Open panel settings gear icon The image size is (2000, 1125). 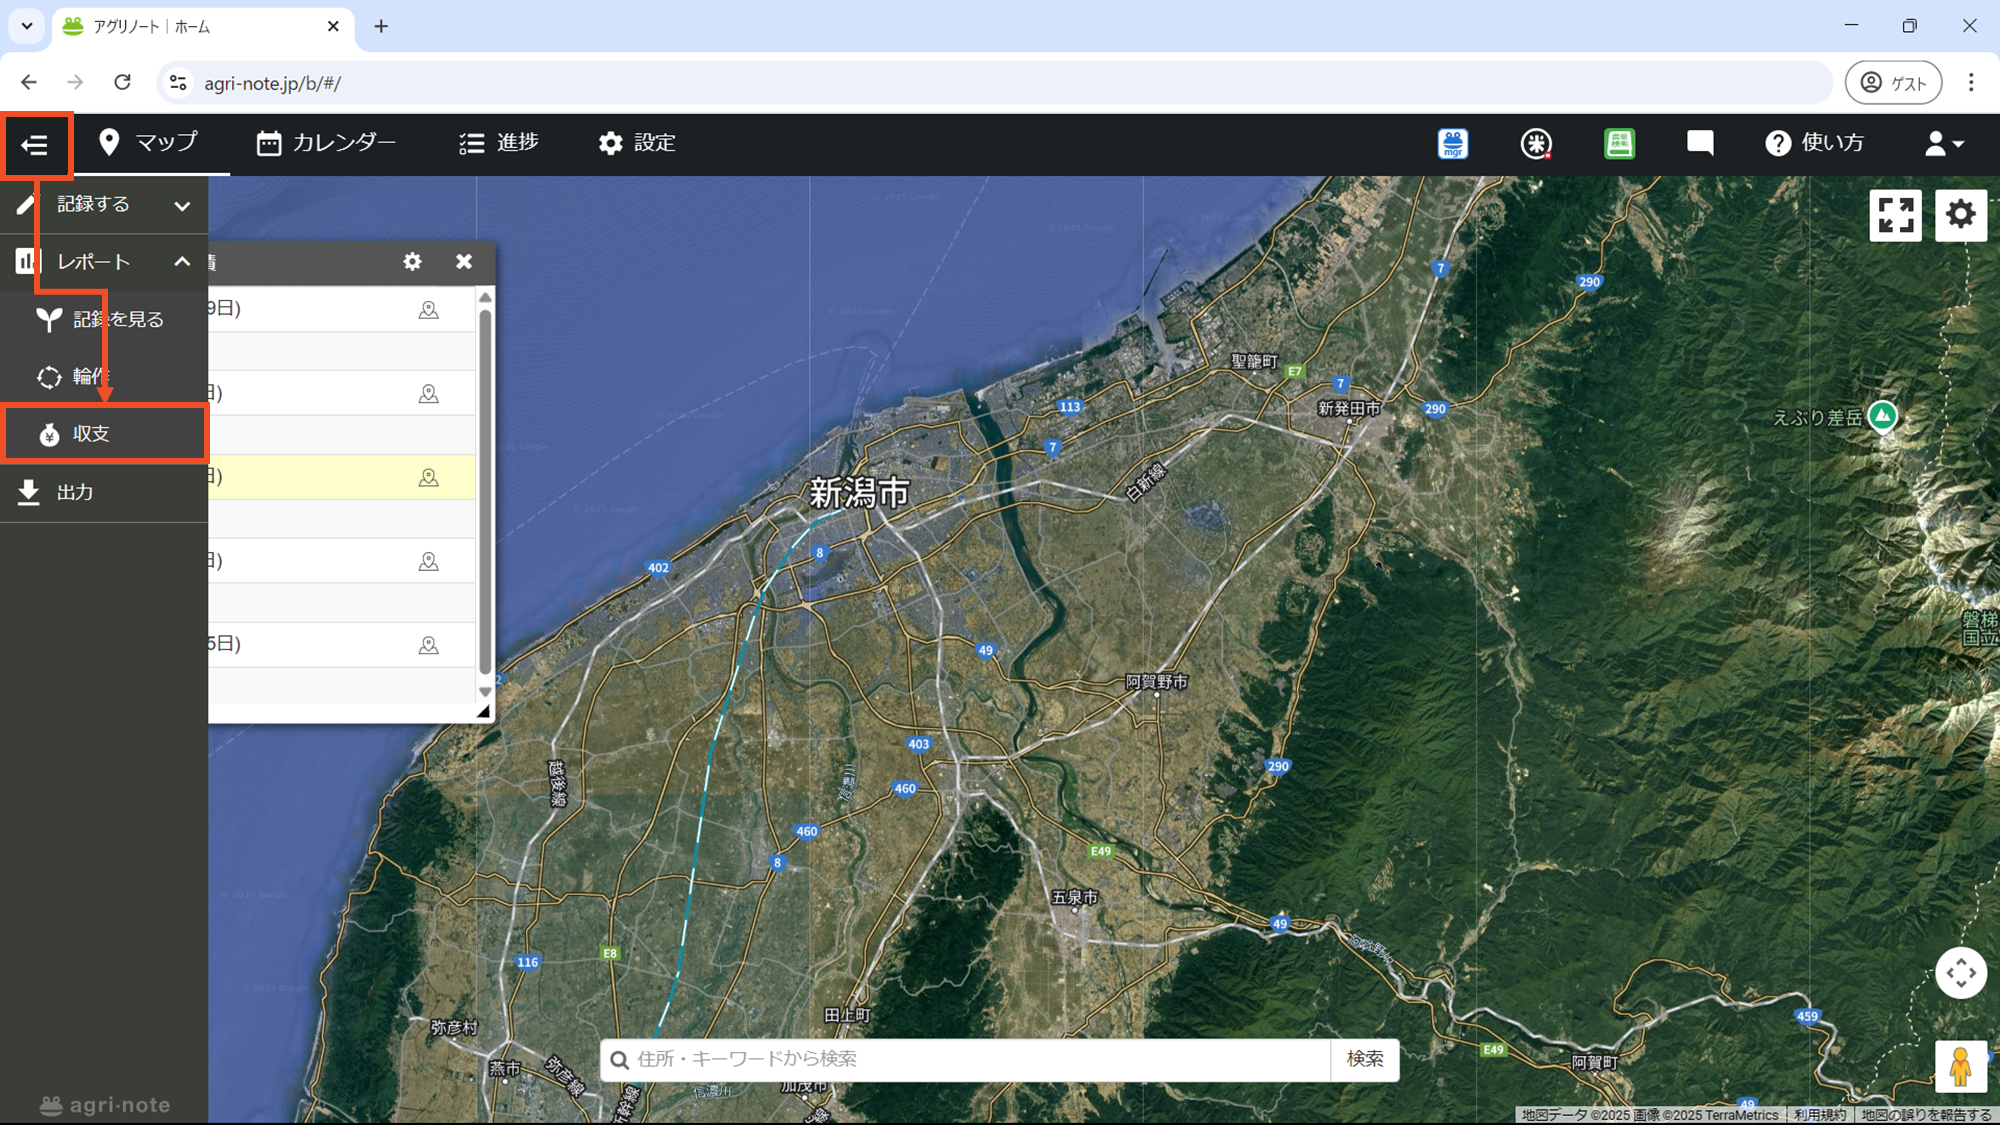412,262
